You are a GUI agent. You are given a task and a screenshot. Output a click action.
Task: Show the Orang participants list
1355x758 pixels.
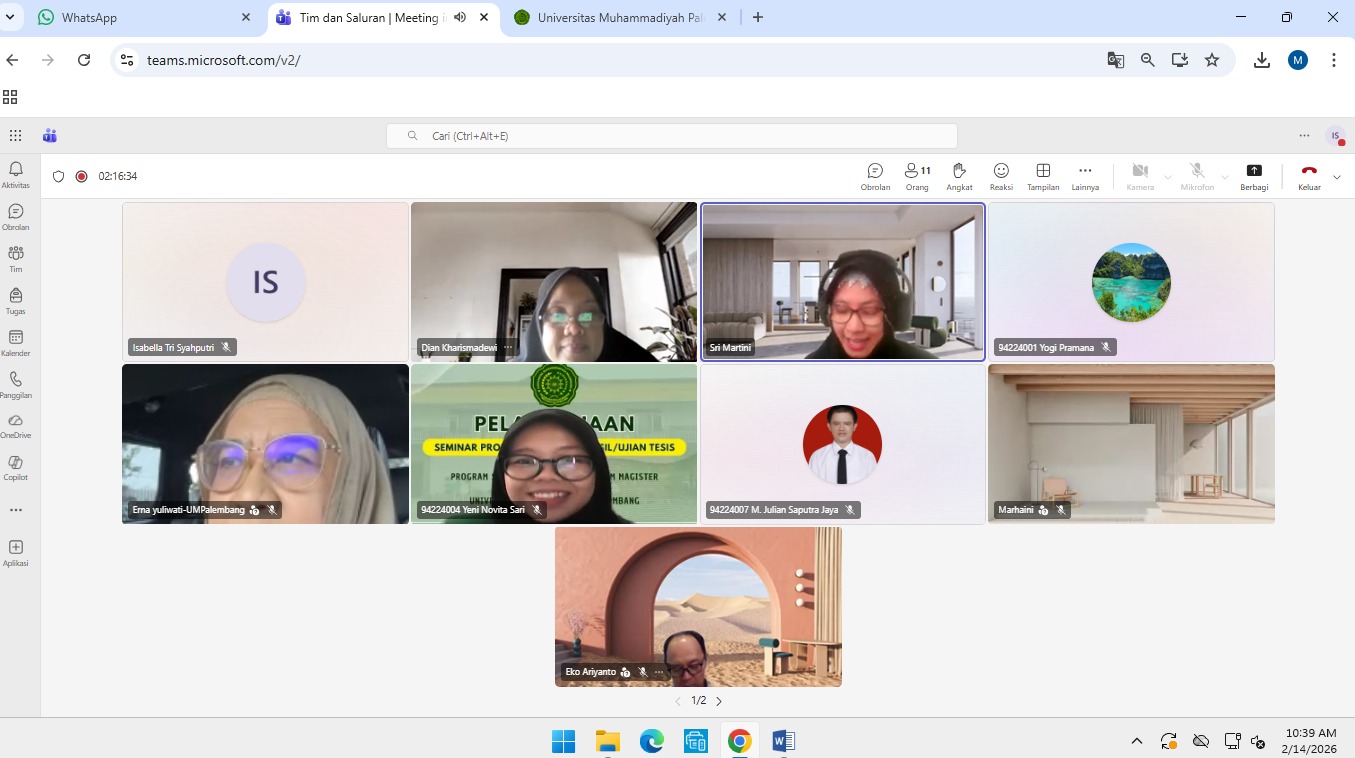click(917, 176)
